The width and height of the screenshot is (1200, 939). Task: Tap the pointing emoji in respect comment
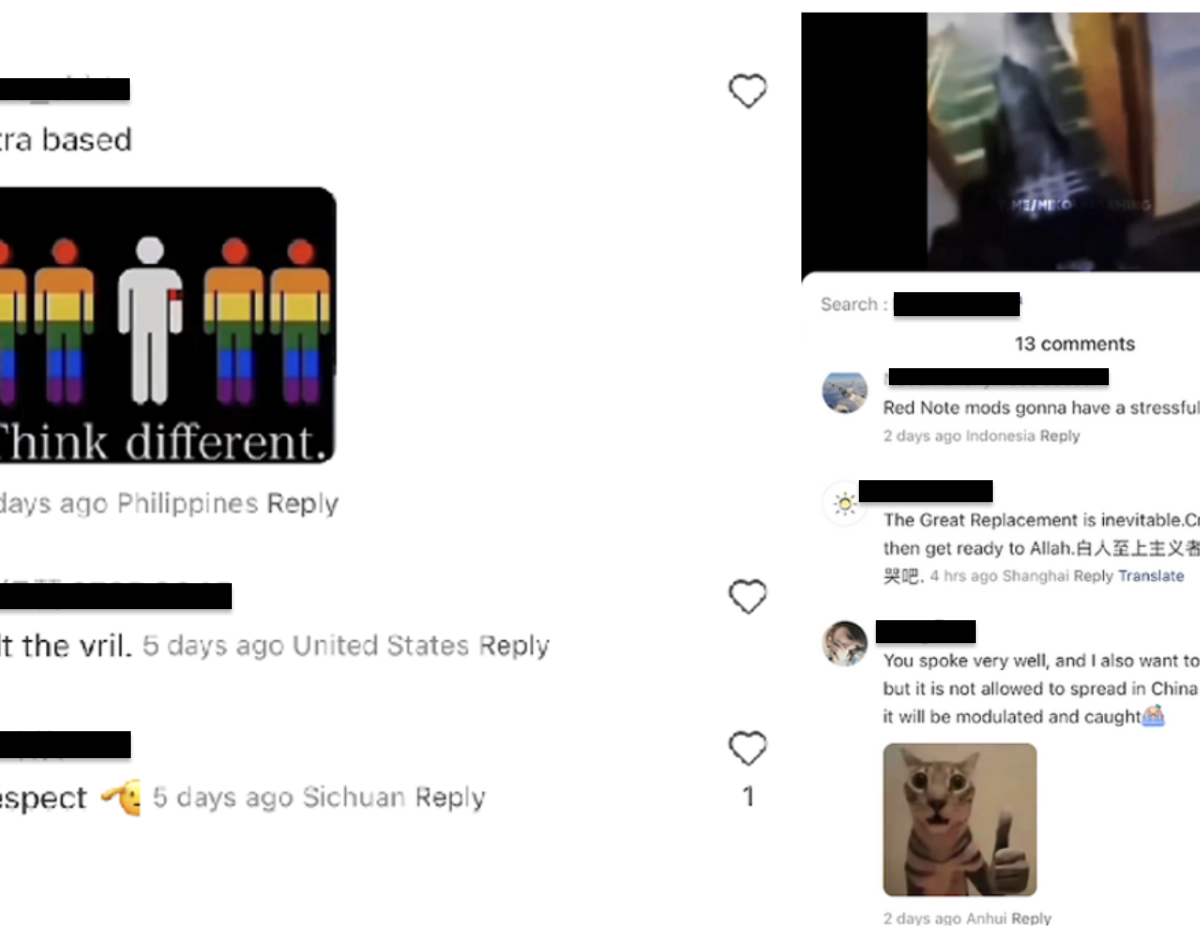[x=121, y=798]
